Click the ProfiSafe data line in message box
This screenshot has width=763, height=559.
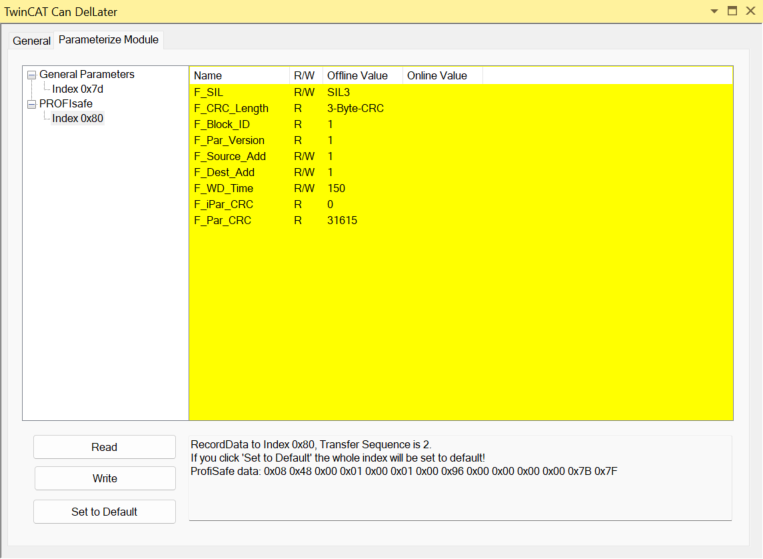tap(404, 471)
